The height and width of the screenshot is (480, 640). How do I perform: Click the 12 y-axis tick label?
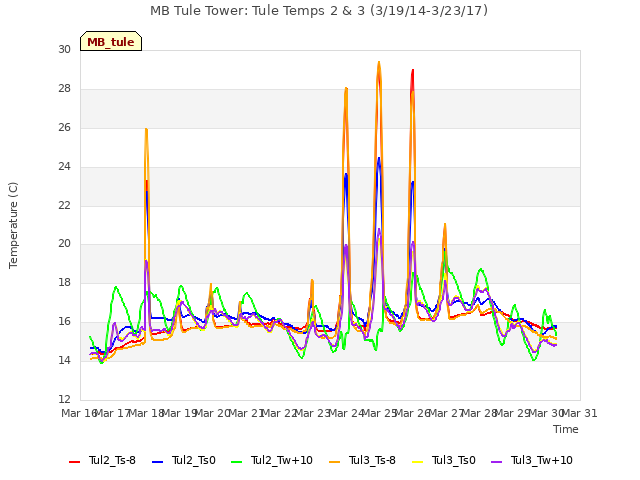(x=64, y=400)
